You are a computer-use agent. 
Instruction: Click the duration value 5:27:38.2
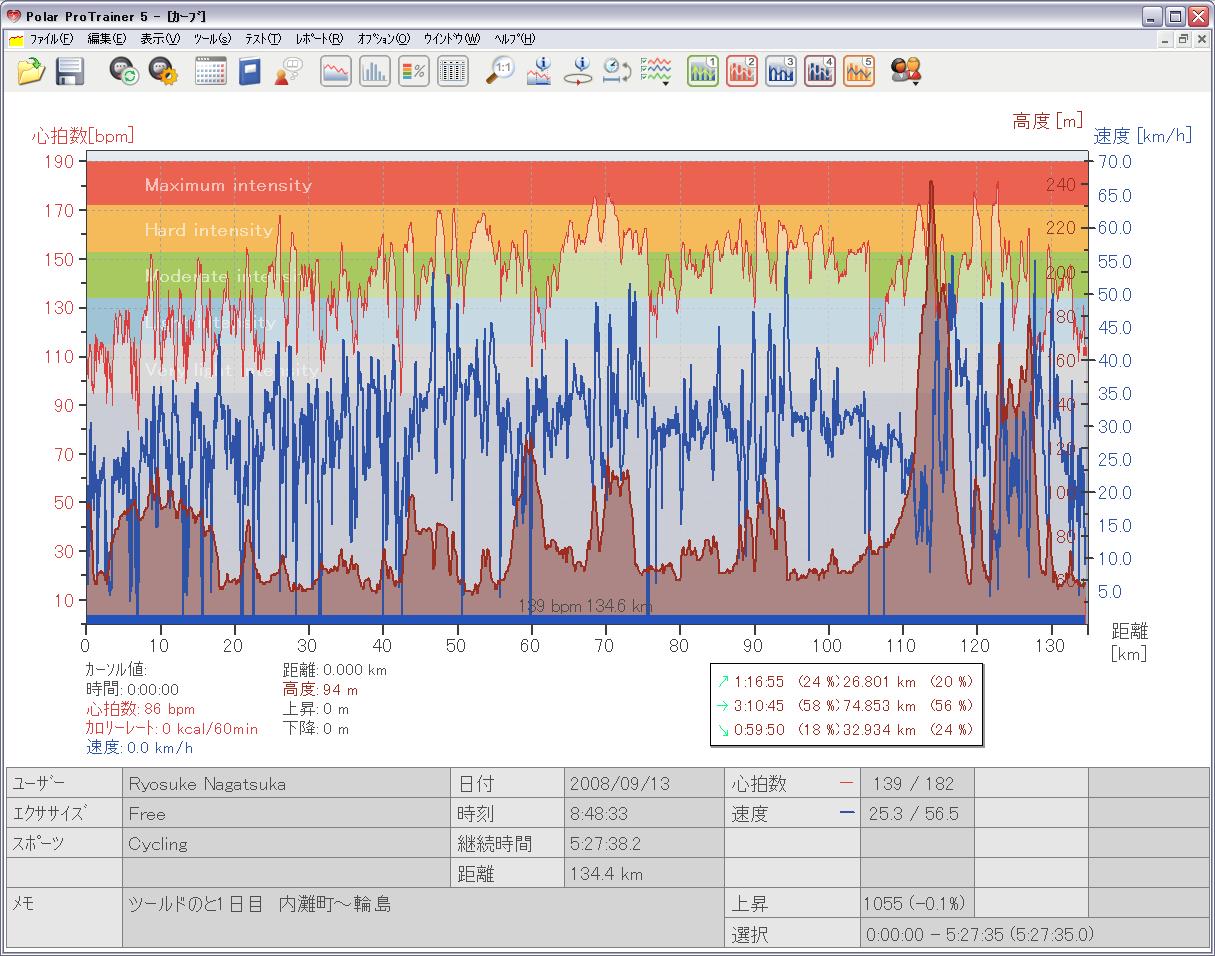645,843
